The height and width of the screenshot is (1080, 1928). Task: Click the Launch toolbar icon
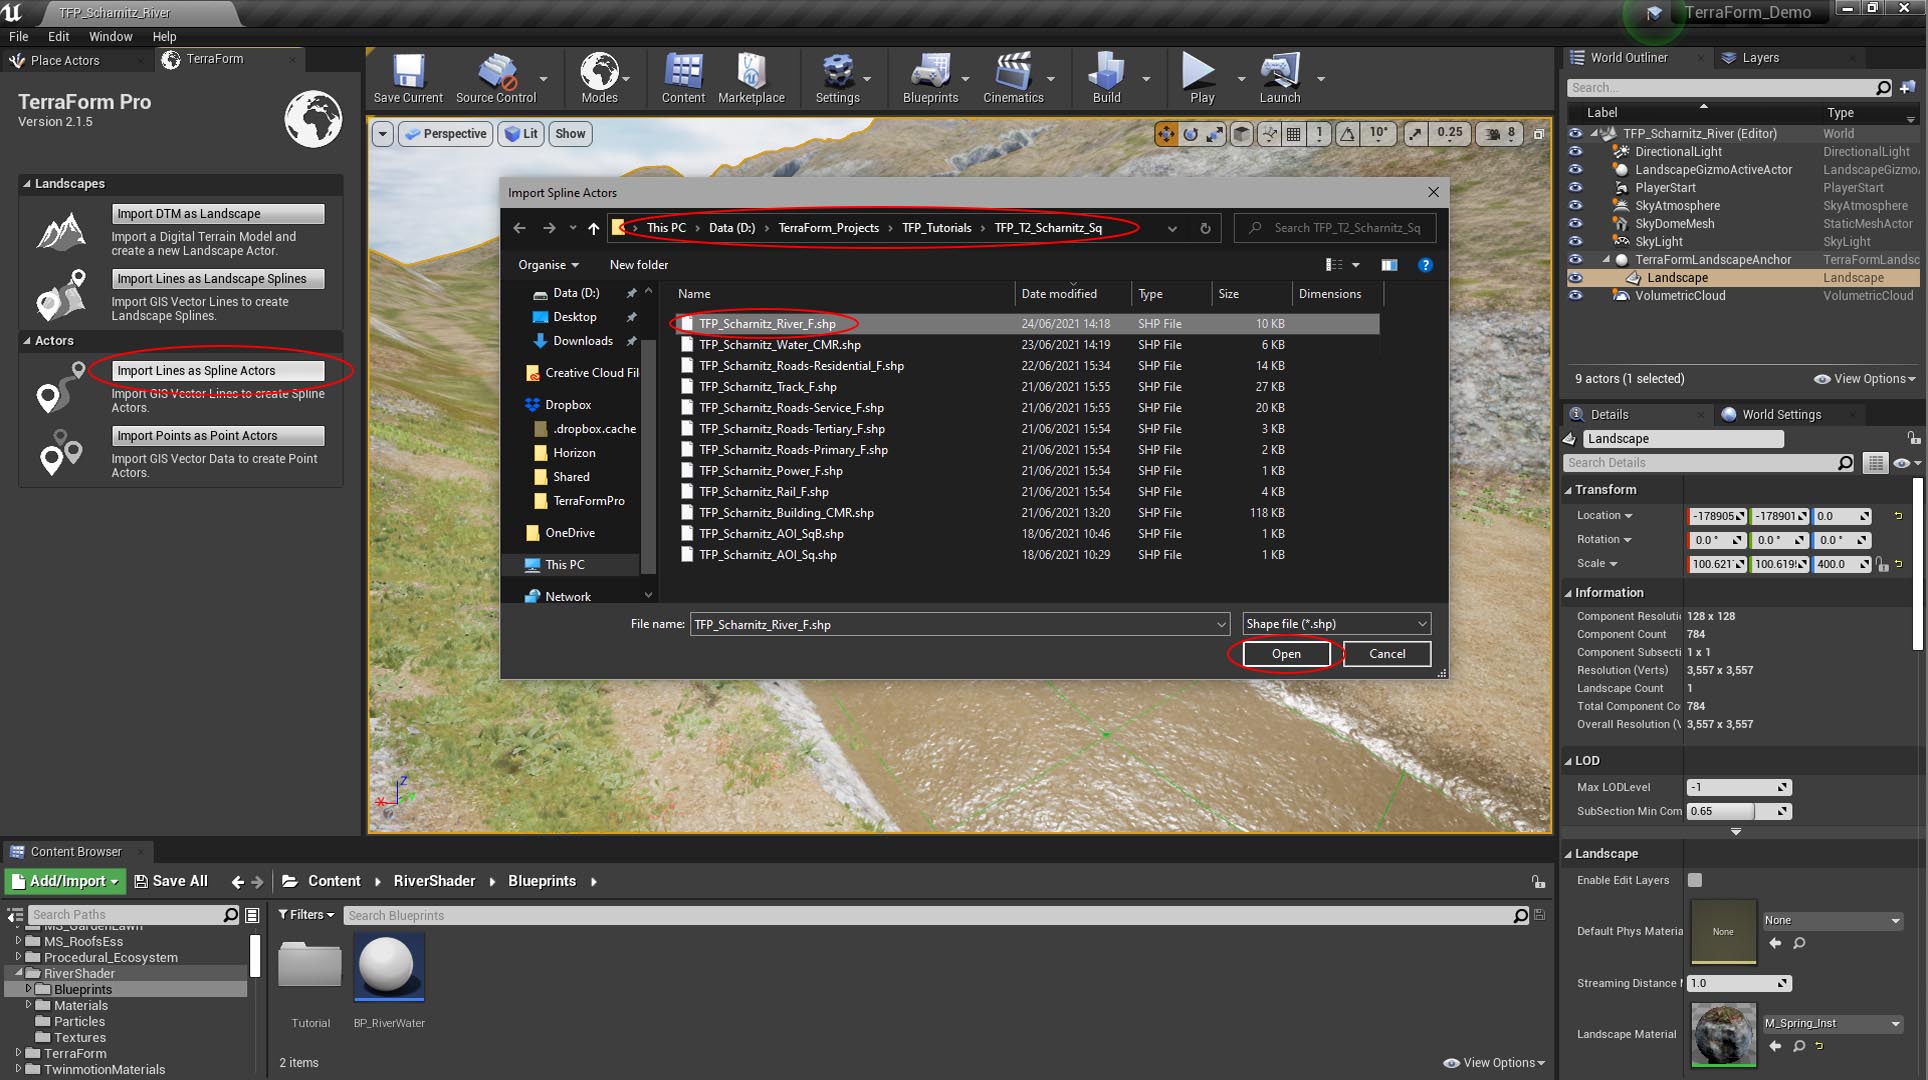pos(1280,78)
